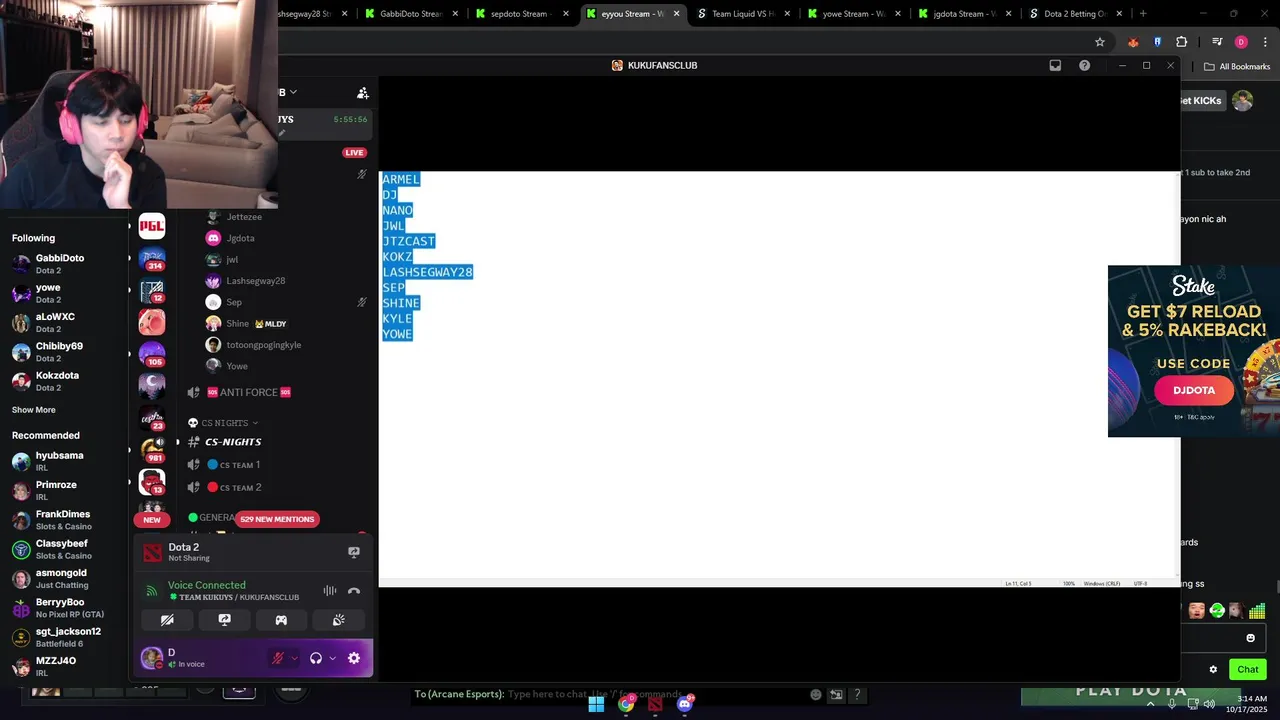Viewport: 1280px width, 720px height.
Task: Open server icon with 105 badge
Action: tap(152, 354)
